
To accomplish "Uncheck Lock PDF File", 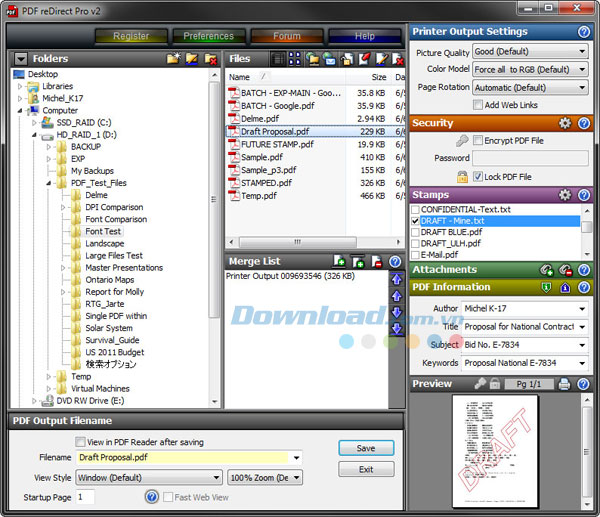I will 478,176.
